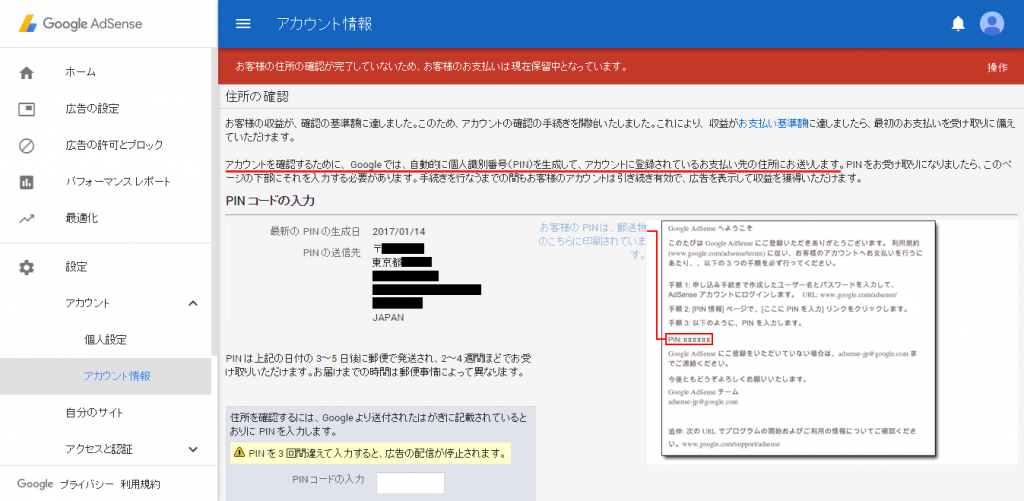1024x501 pixels.
Task: Click the PIN code input field
Action: [411, 483]
